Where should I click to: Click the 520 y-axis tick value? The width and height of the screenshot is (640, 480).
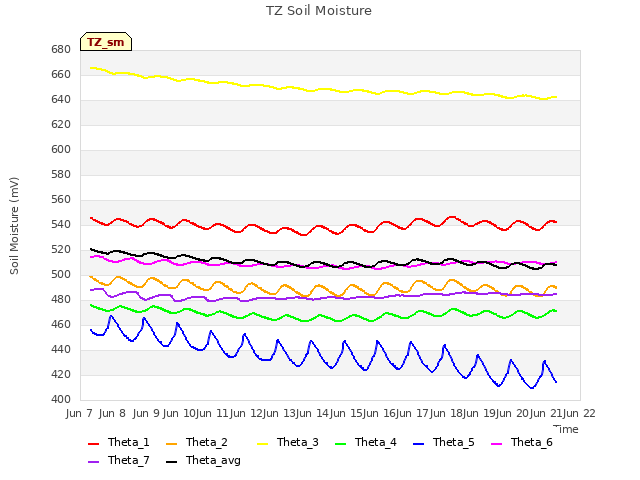(x=61, y=250)
